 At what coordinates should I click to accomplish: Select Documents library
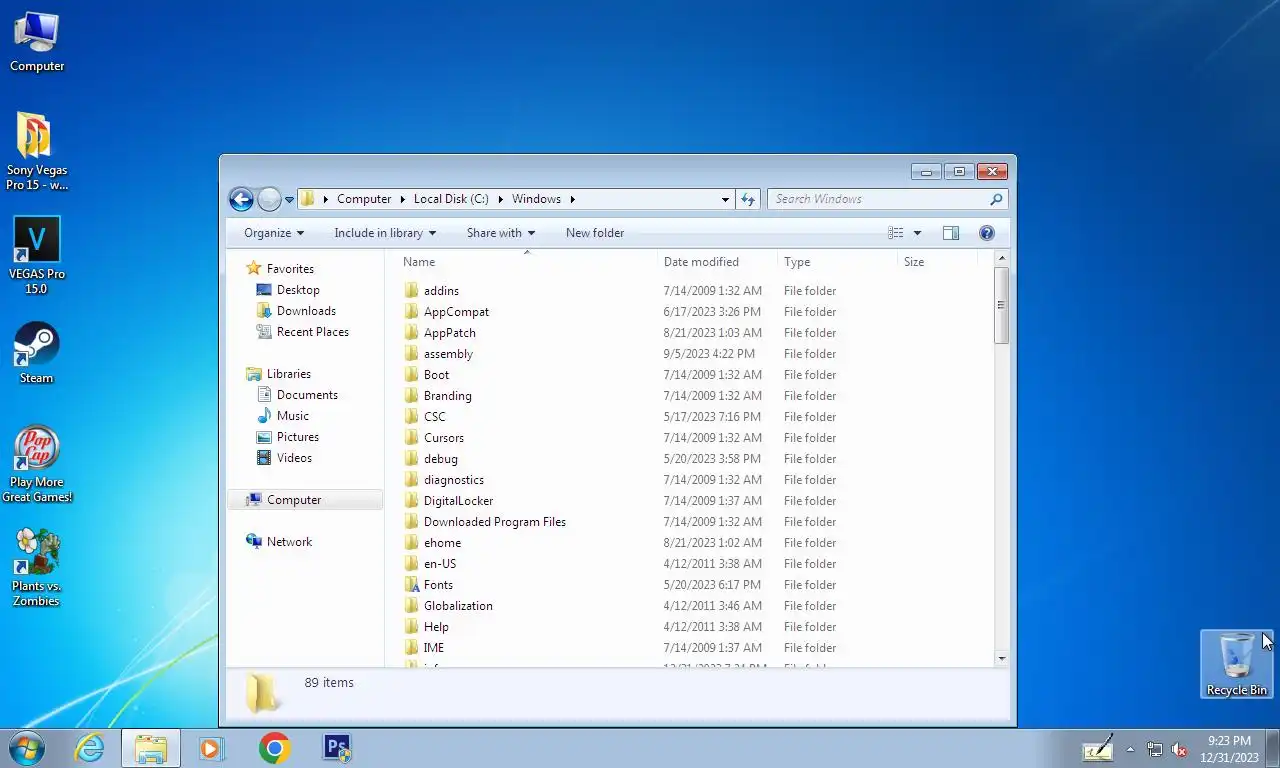click(297, 395)
